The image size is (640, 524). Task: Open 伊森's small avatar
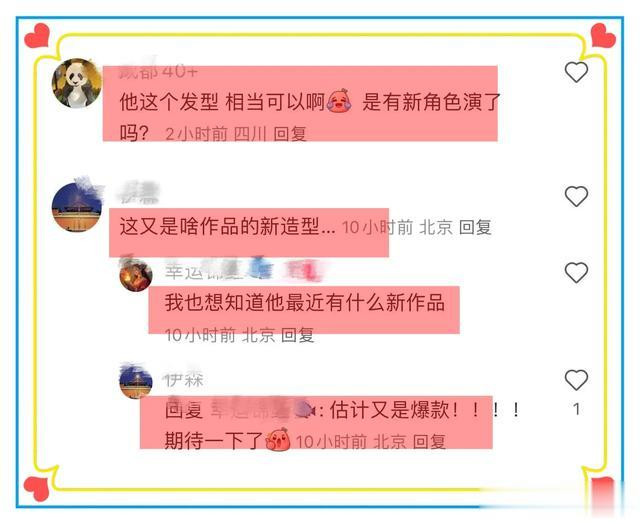pyautogui.click(x=136, y=382)
